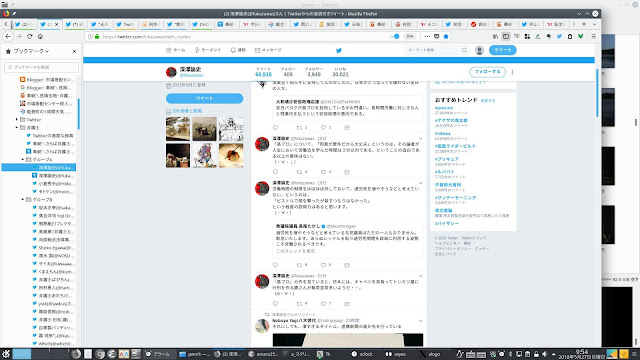Select the highlighted bookmark row in group folder
Viewport: 640px width, 360px height.
tap(39, 167)
